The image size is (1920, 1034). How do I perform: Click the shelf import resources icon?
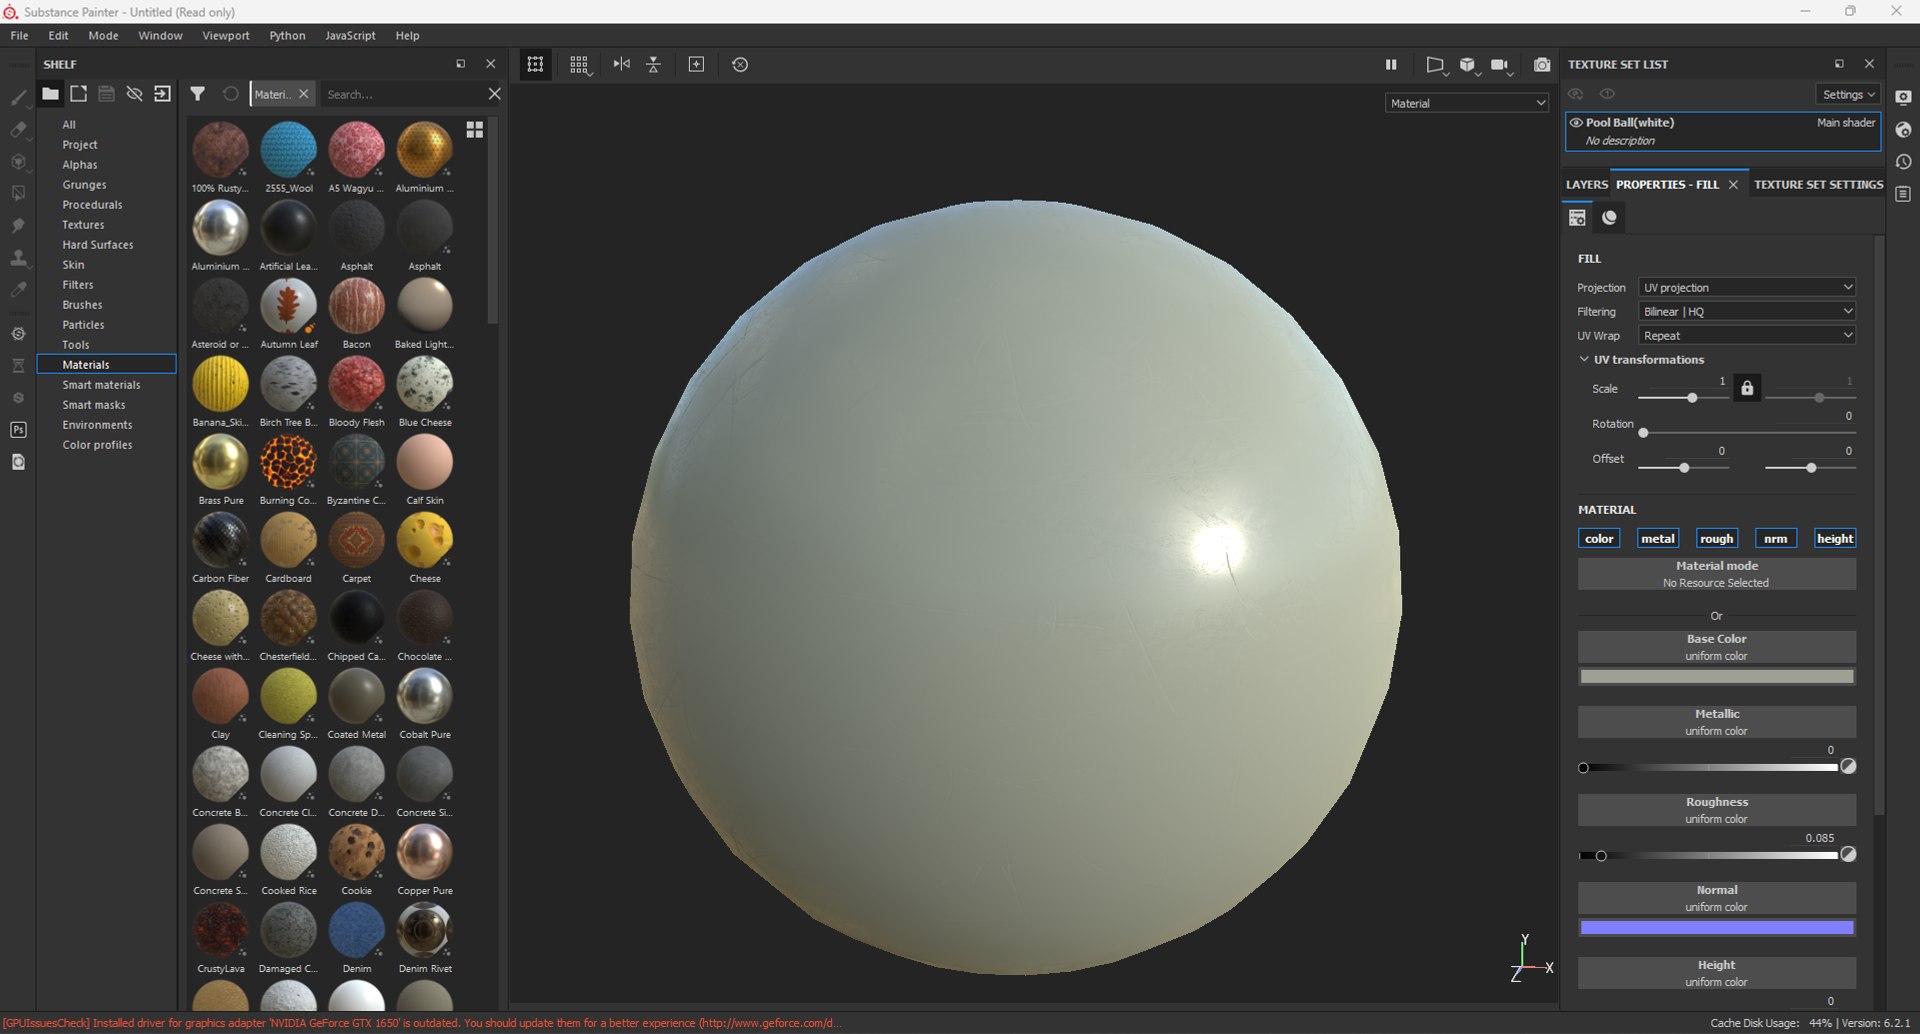tap(162, 94)
